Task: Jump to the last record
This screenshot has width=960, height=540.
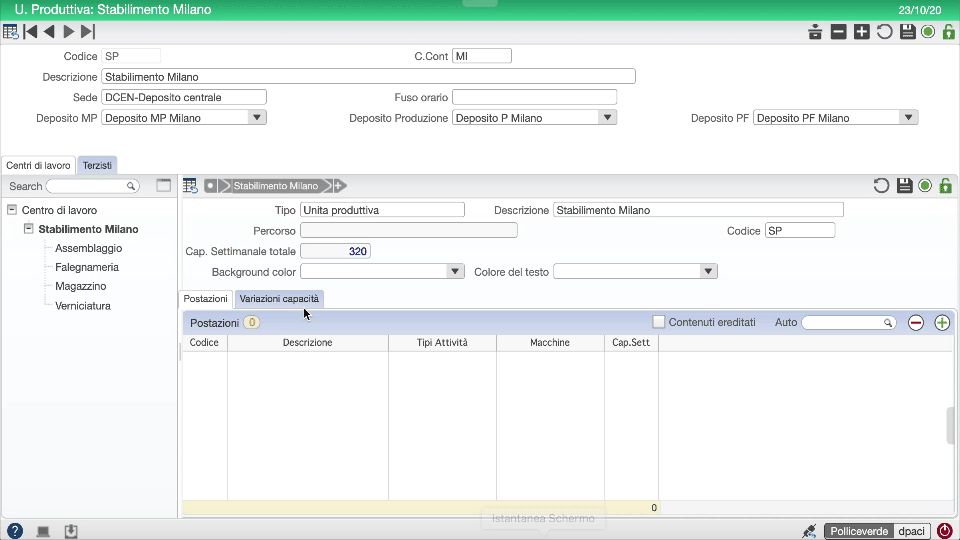Action: click(88, 32)
